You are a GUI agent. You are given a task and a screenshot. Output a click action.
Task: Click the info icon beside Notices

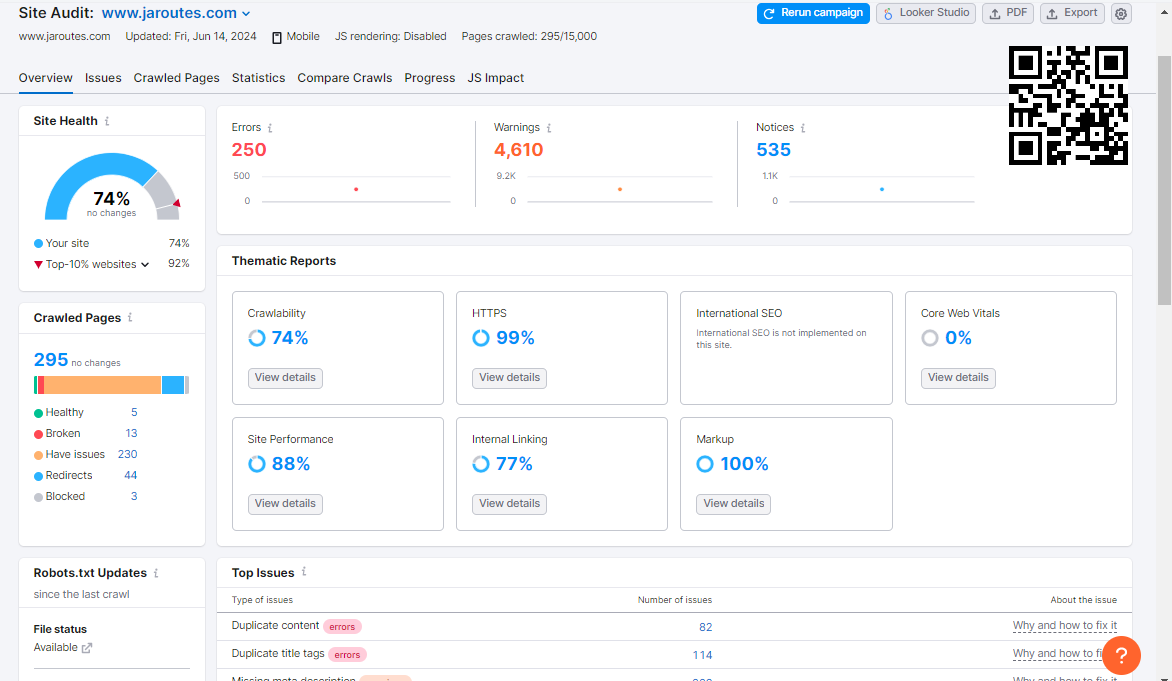(803, 128)
